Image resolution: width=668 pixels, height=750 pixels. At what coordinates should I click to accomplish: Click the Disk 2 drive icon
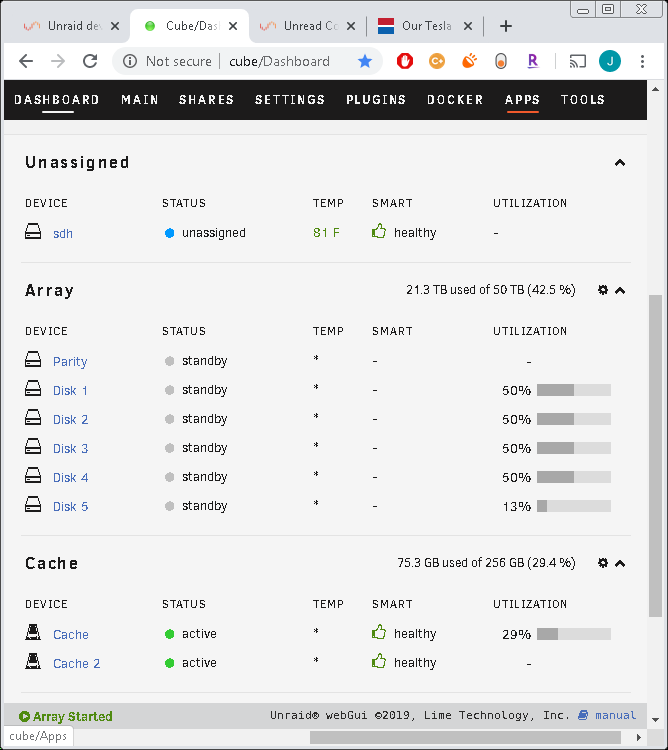(x=33, y=417)
